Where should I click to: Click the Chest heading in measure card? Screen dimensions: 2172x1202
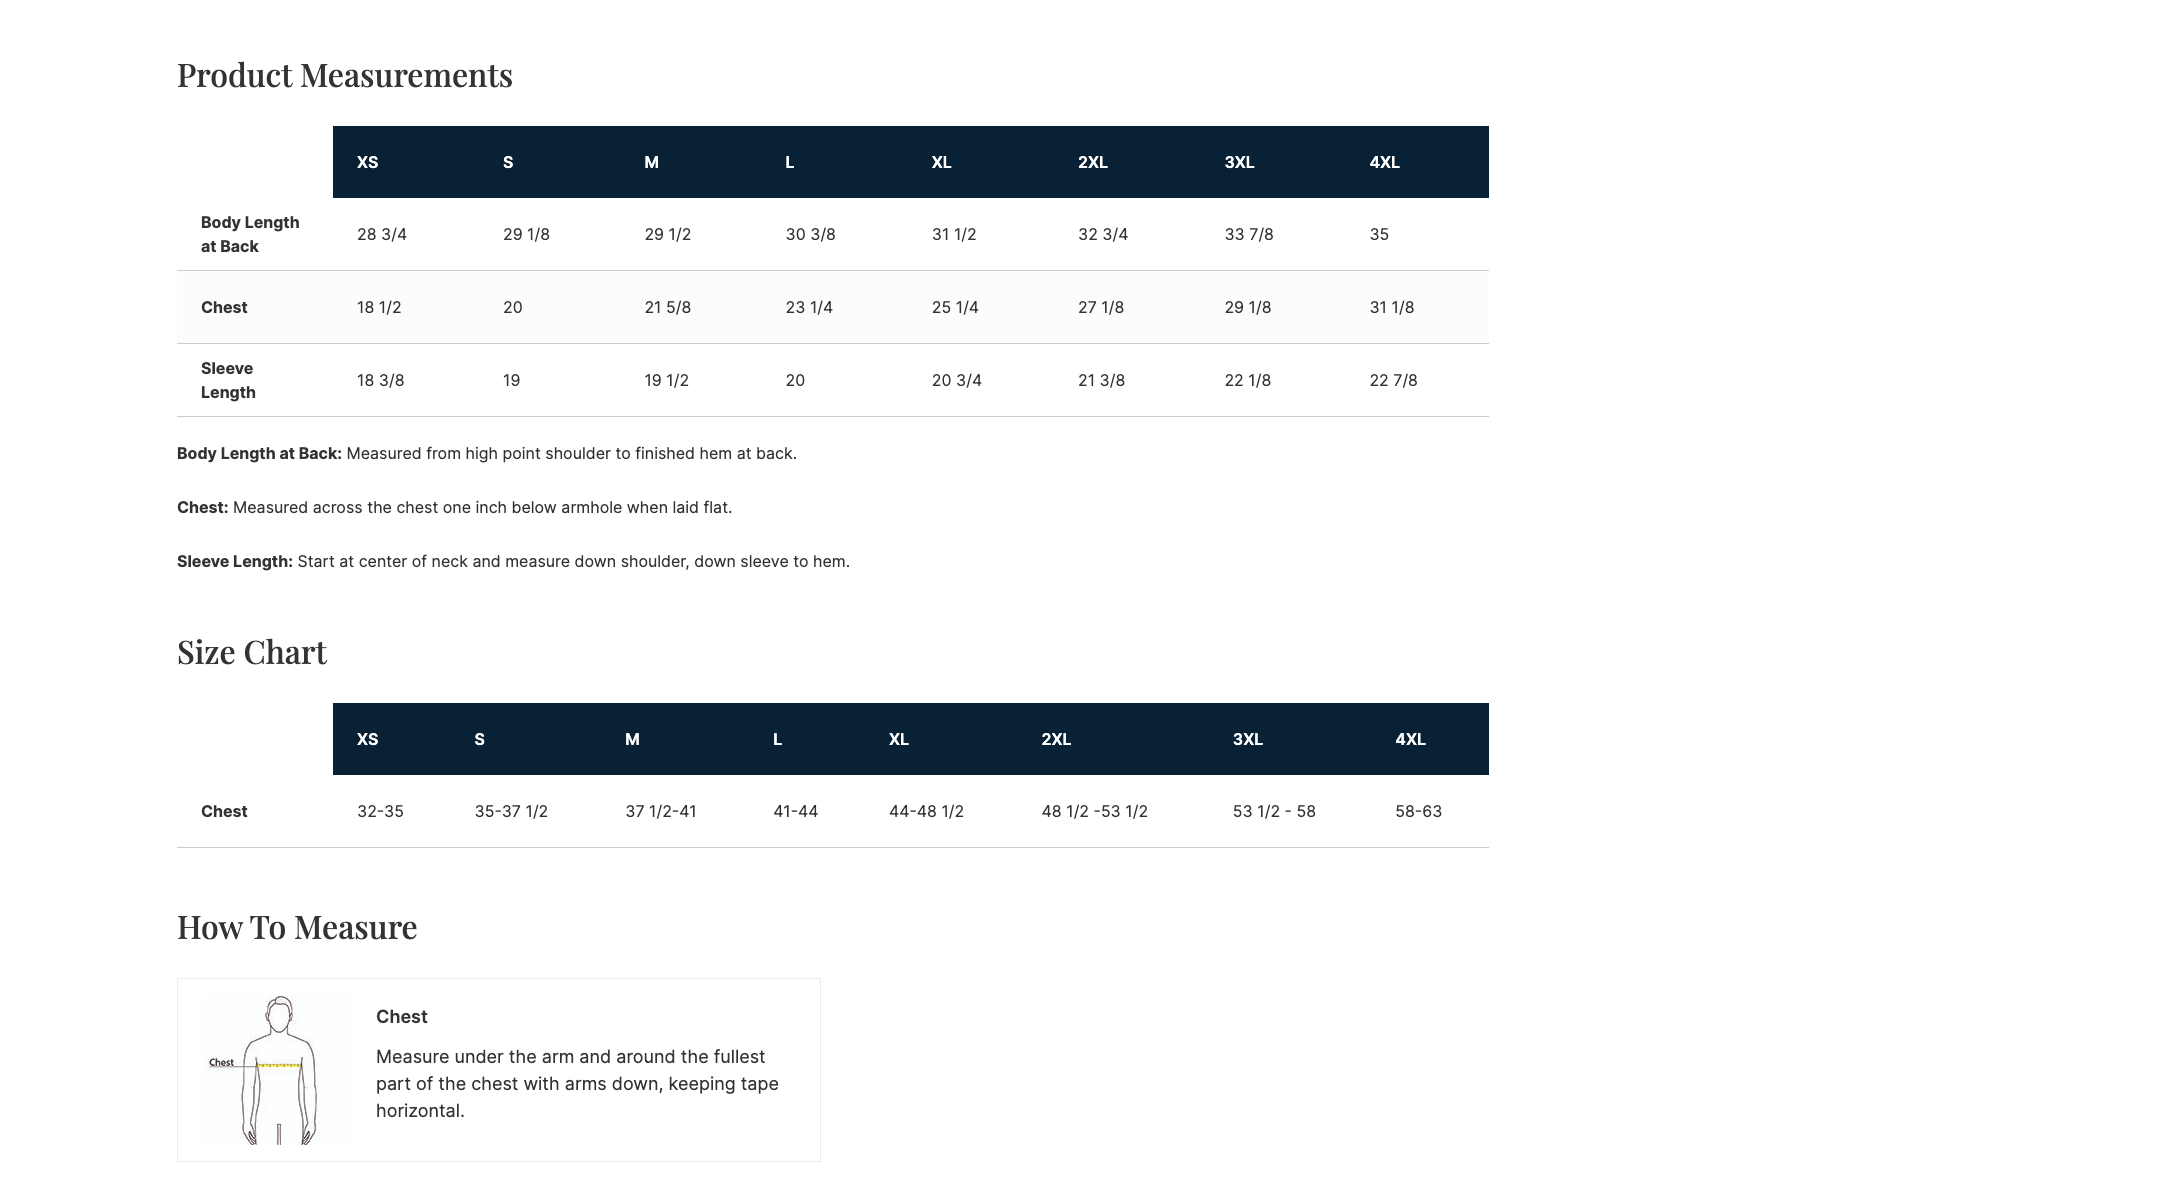pos(402,1017)
